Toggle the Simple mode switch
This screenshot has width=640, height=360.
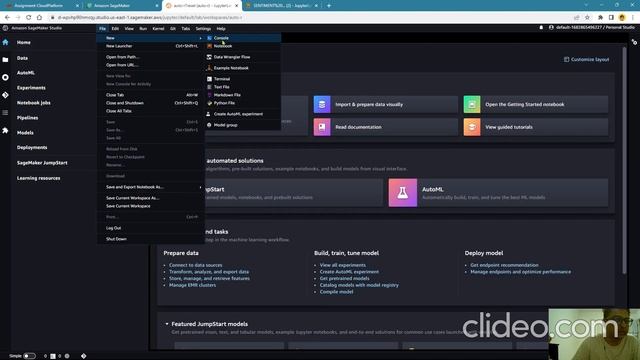29,356
